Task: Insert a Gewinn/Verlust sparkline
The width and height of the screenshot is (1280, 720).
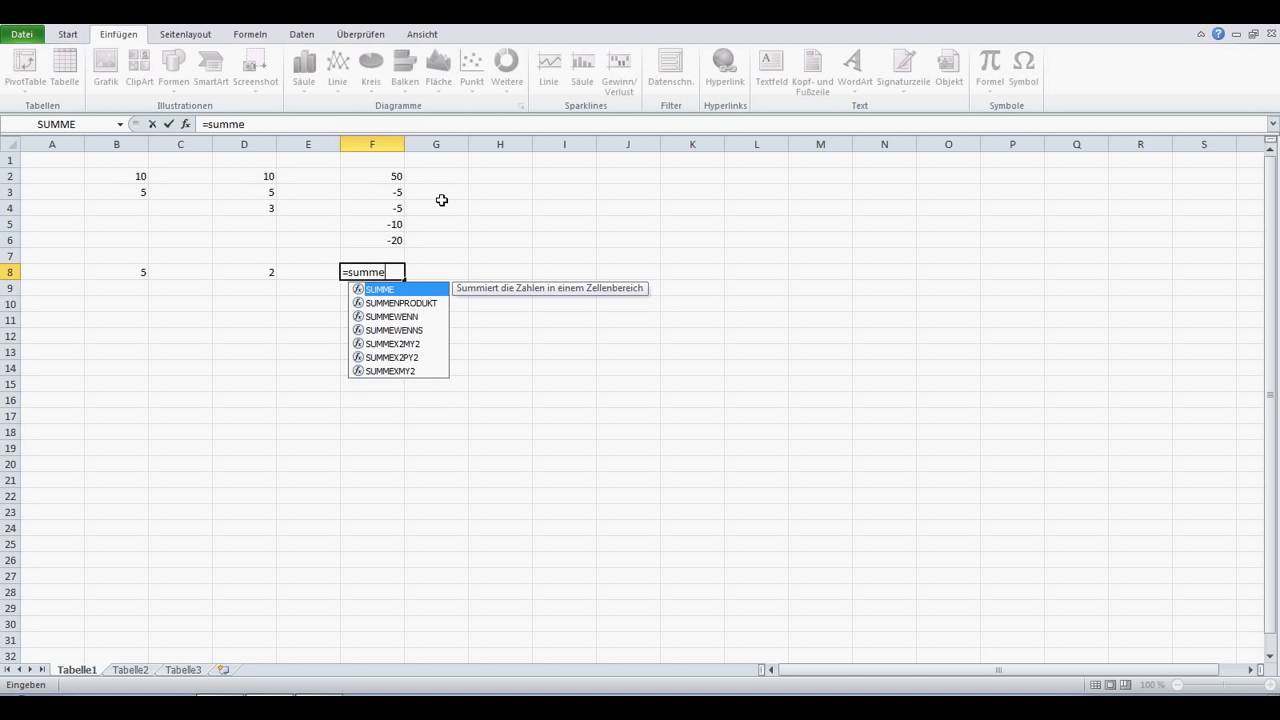Action: coord(619,72)
